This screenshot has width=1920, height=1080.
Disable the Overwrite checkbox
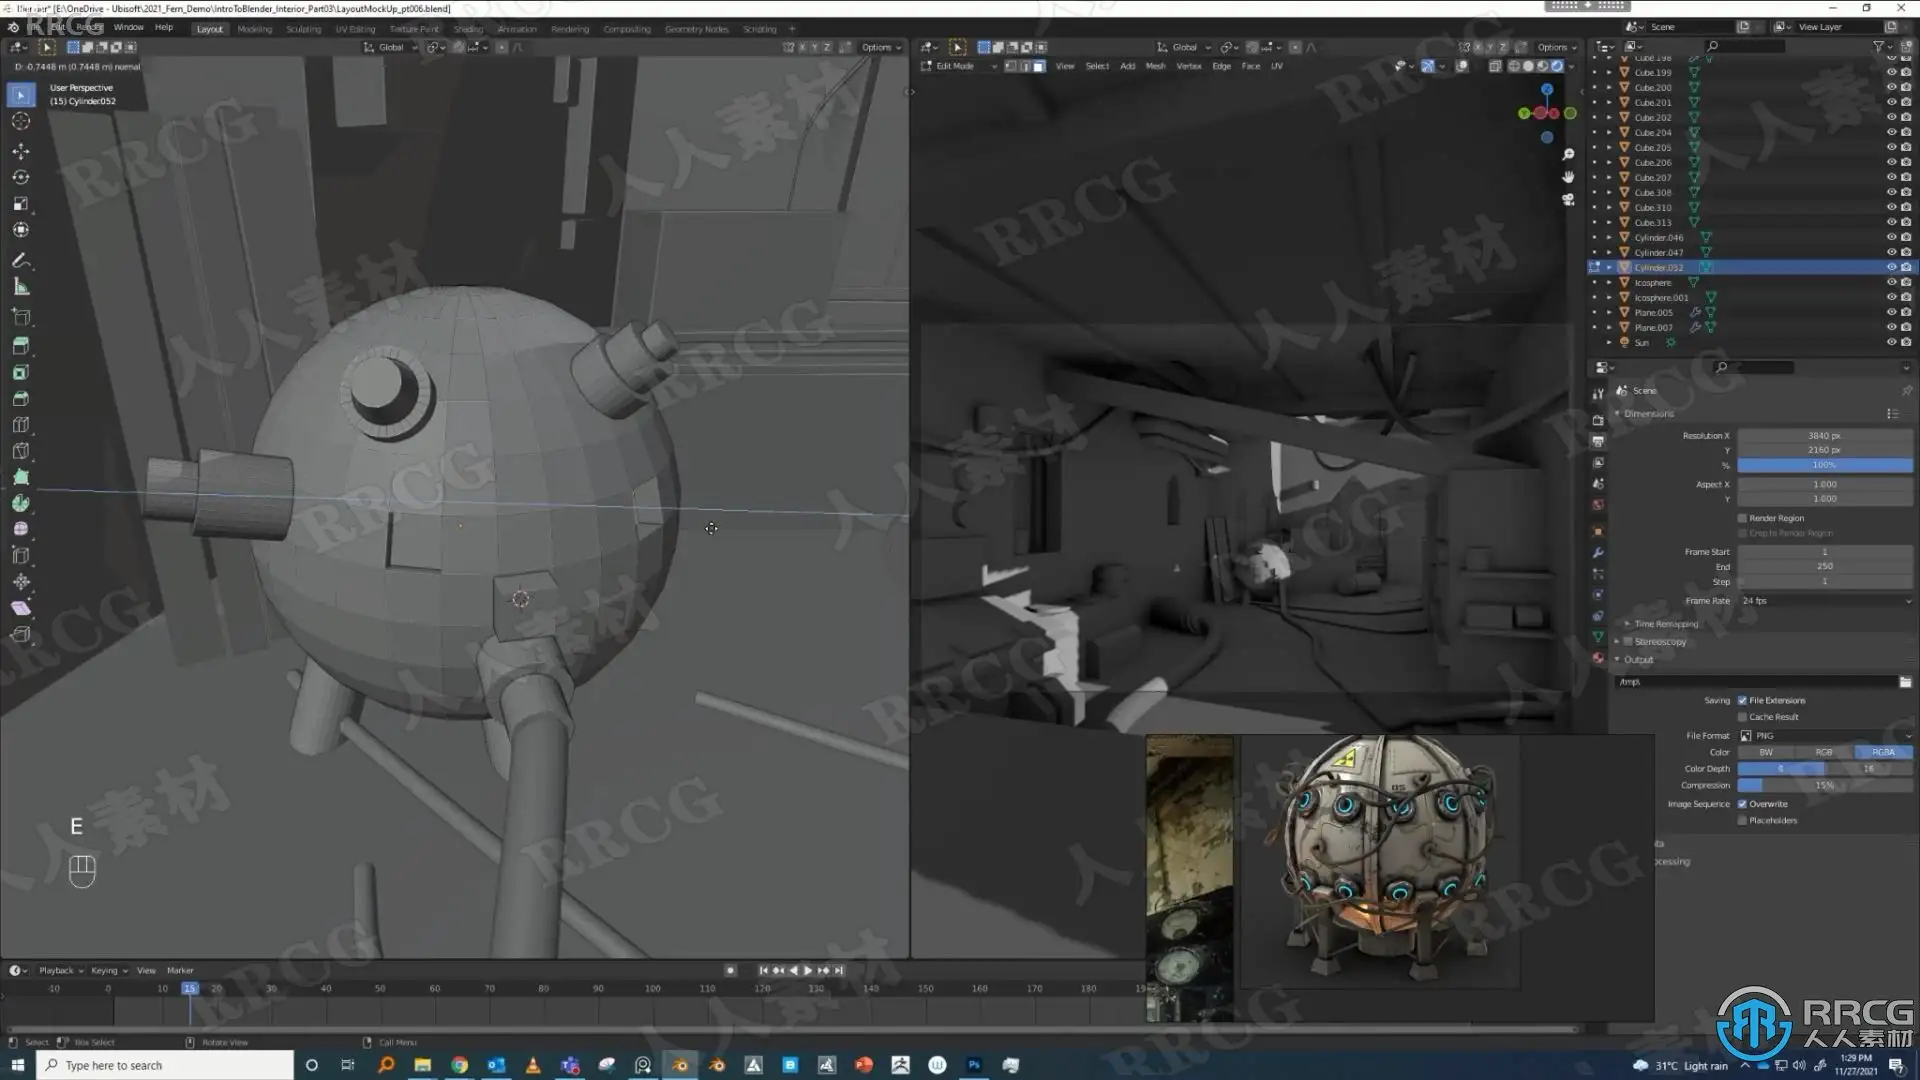tap(1742, 804)
